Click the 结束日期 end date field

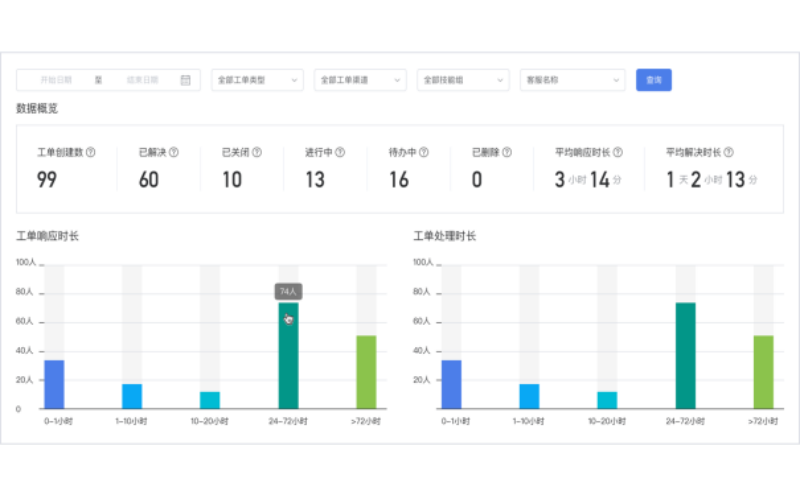143,80
